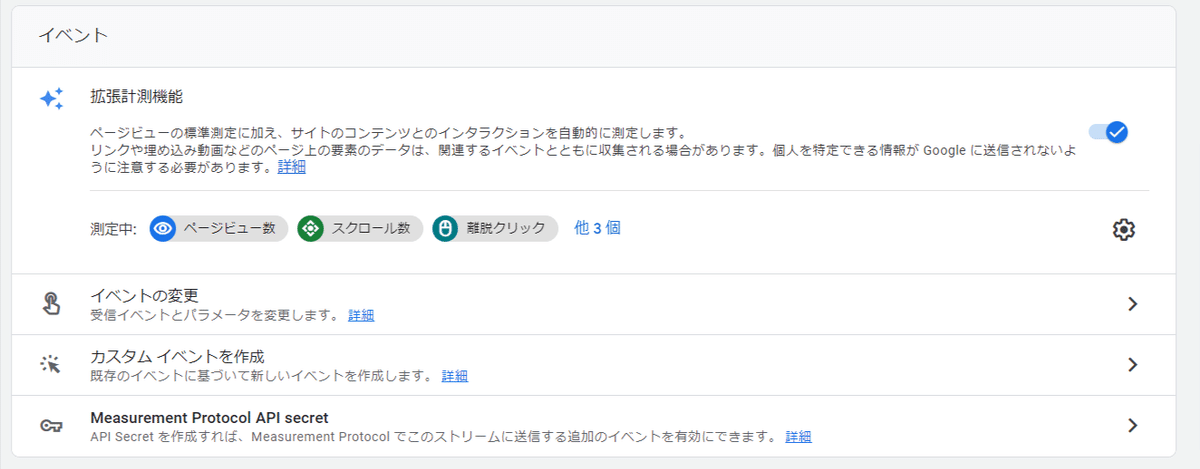Open Measurement Protocol API secret row
The height and width of the screenshot is (469, 1200).
coord(593,426)
